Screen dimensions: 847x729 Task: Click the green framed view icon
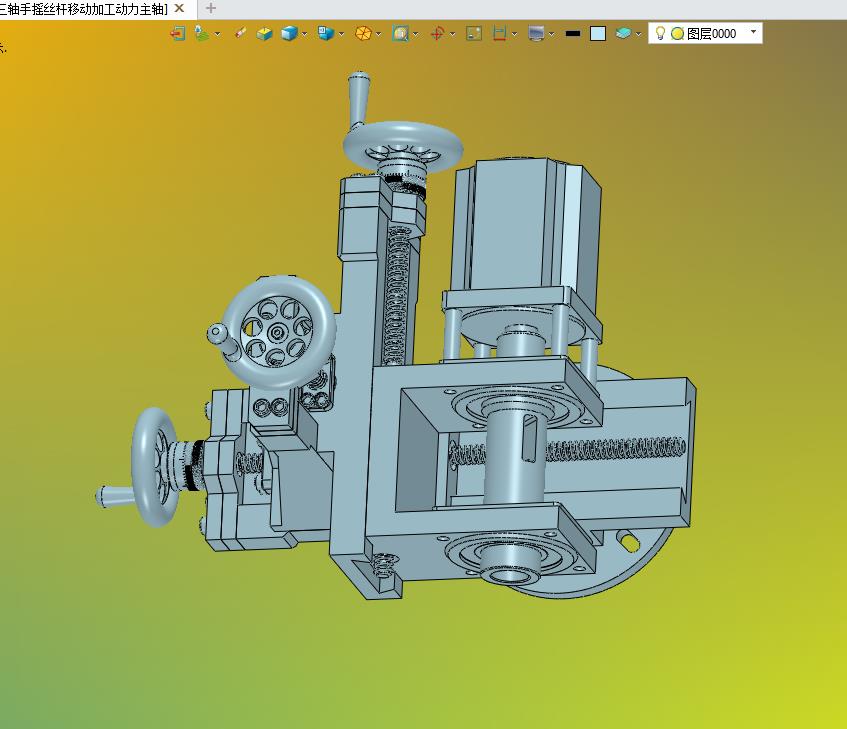(474, 33)
